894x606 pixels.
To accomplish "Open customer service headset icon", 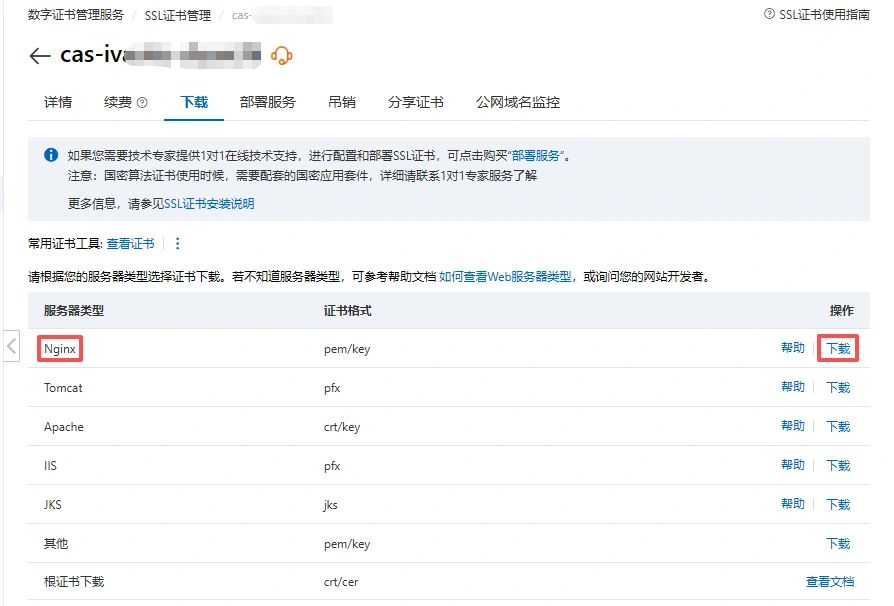I will point(280,56).
